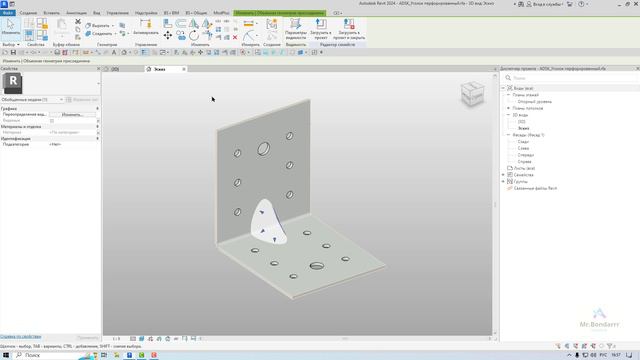The height and width of the screenshot is (360, 640).
Task: Click the Copy tool icon
Action: pos(181,36)
